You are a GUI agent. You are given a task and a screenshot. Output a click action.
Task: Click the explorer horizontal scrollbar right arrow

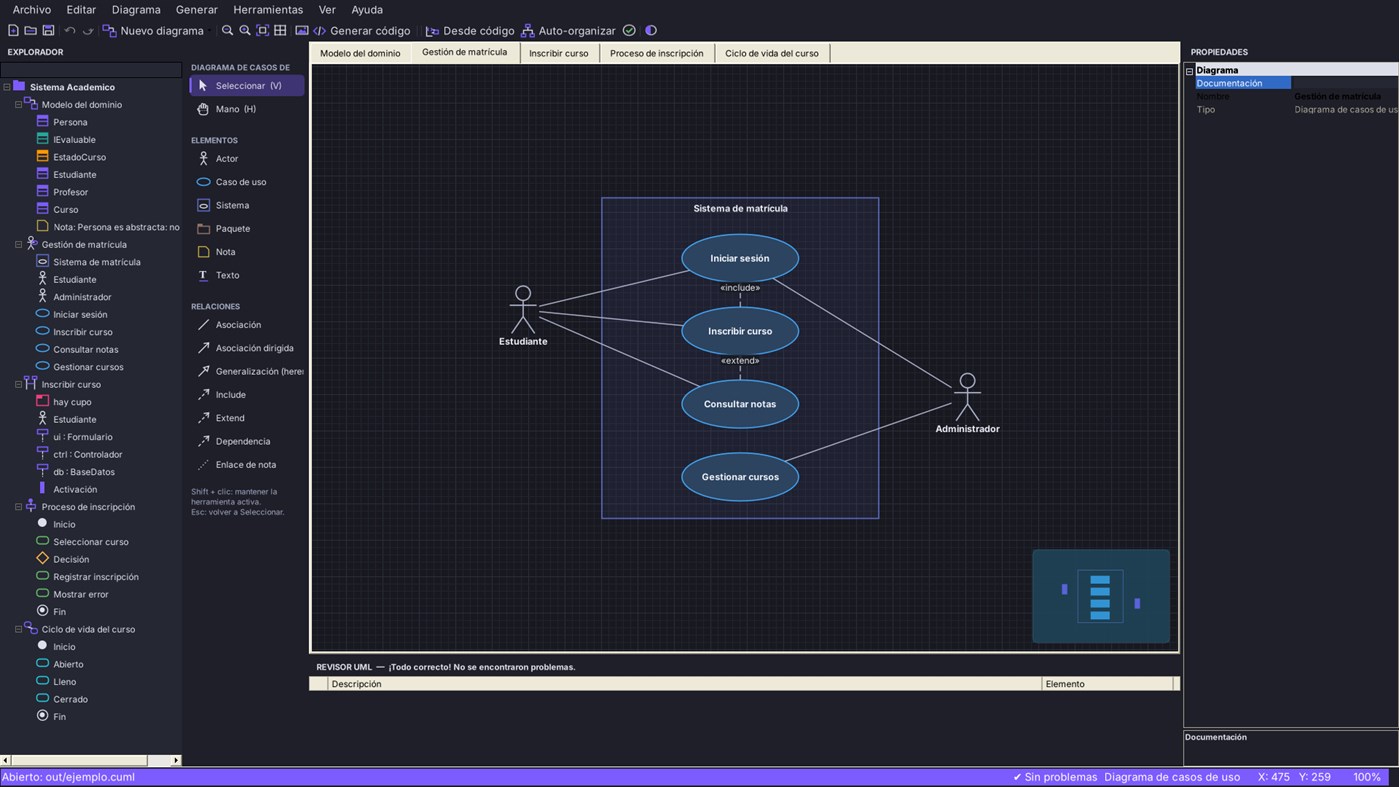point(176,760)
